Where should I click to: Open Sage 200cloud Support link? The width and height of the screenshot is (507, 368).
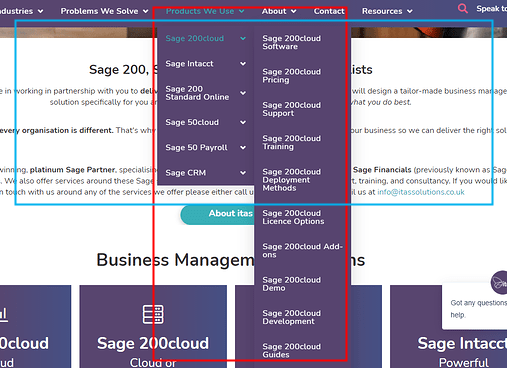(x=291, y=109)
